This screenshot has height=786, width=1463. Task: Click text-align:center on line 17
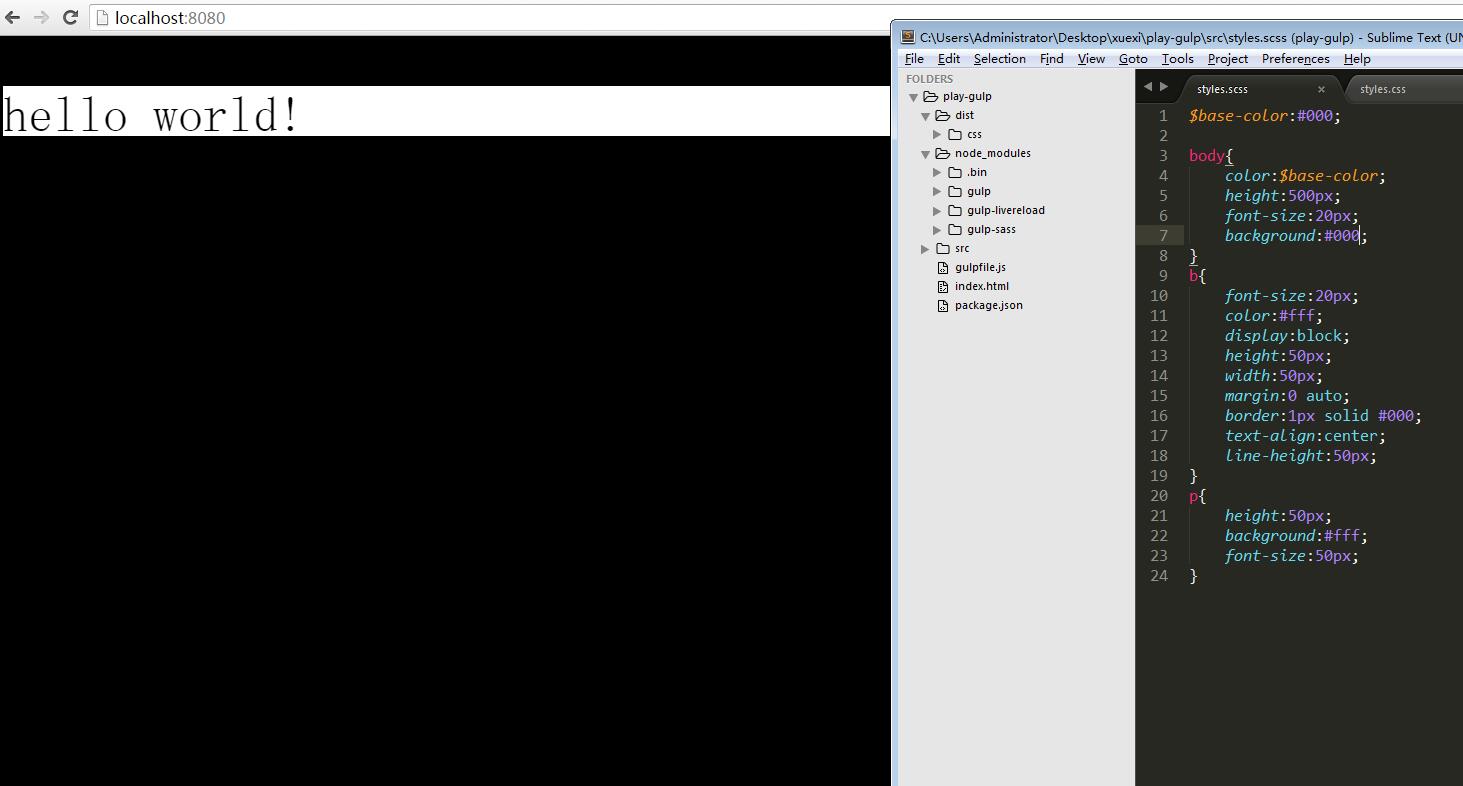tap(1301, 436)
